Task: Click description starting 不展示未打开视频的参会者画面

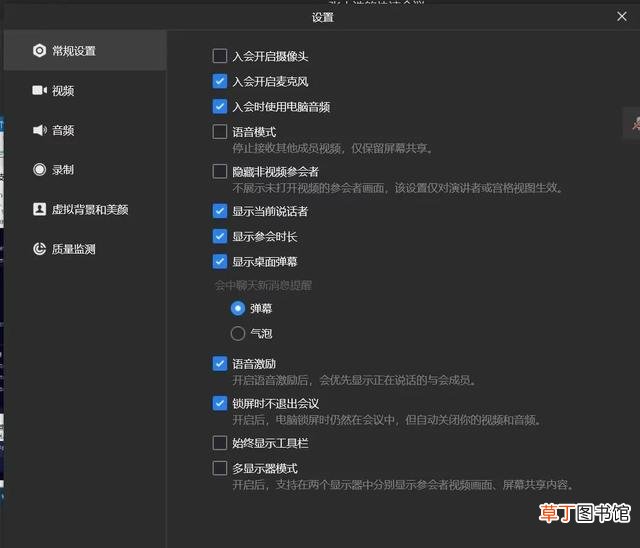Action: tap(398, 188)
